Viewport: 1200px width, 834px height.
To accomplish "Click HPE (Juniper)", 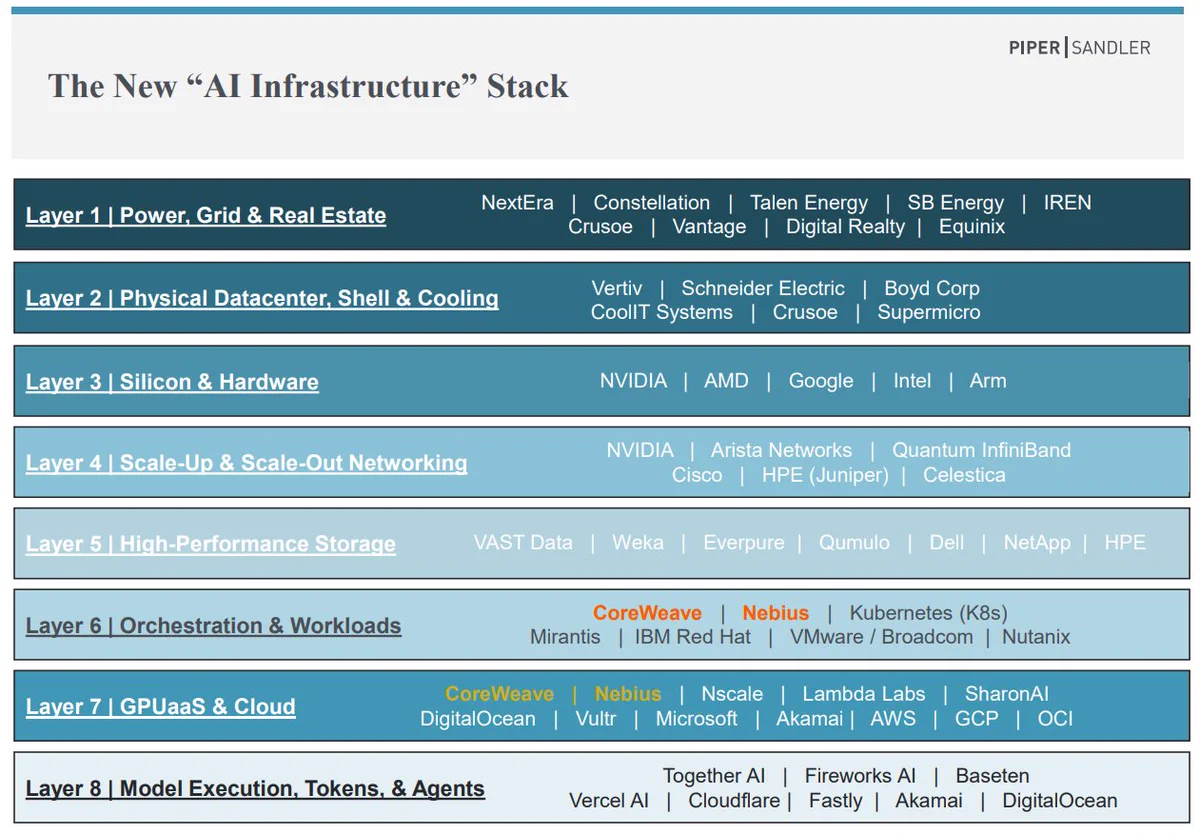I will (x=825, y=475).
